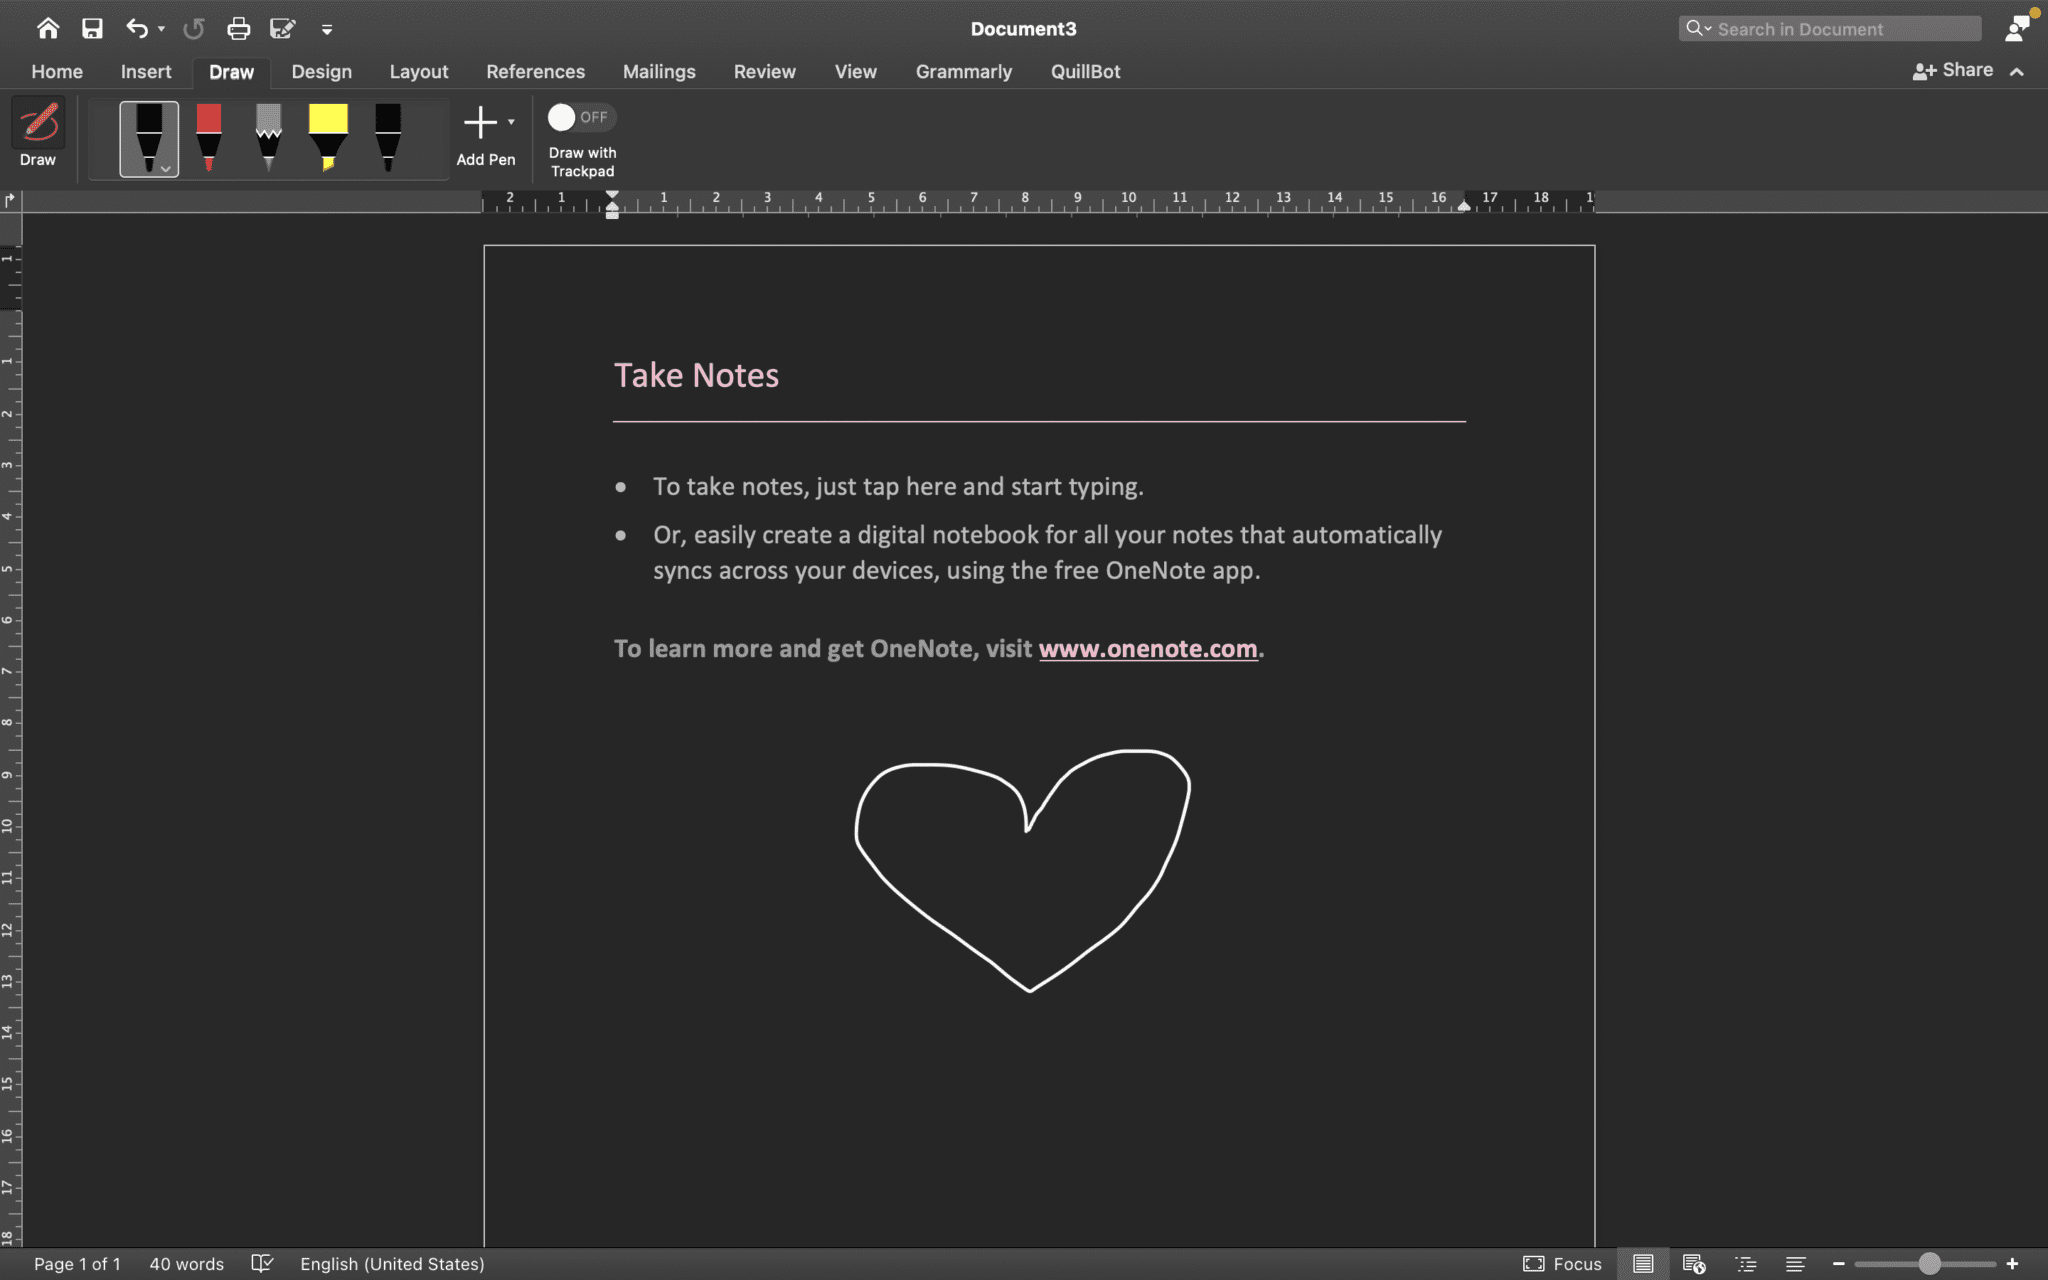Viewport: 2048px width, 1280px height.
Task: Open the Grammarly ribbon tab
Action: tap(962, 71)
